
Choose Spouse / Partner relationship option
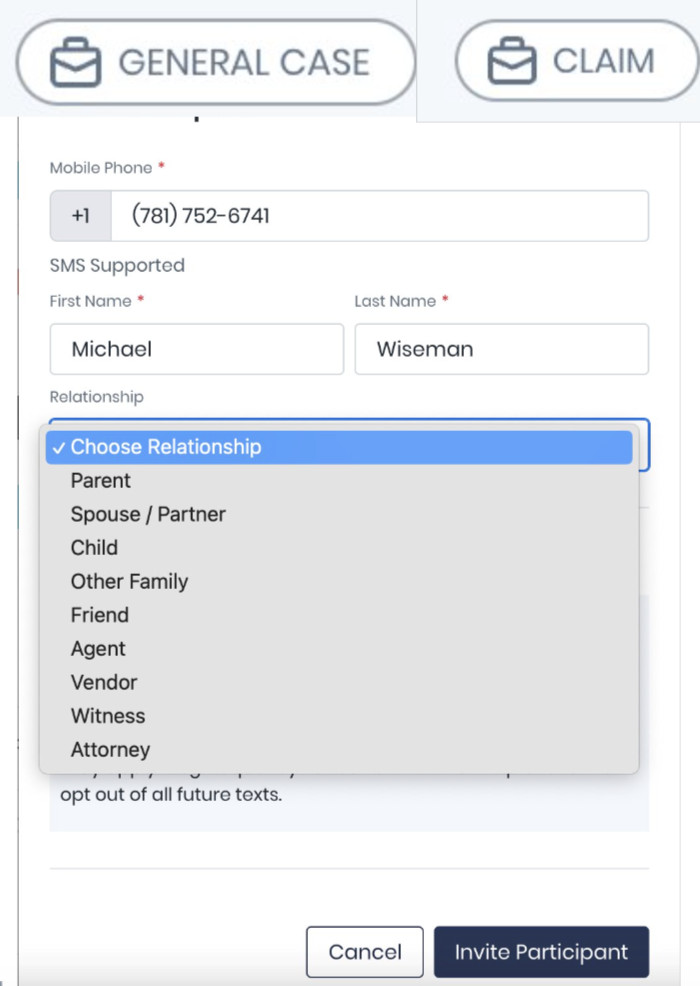(148, 515)
